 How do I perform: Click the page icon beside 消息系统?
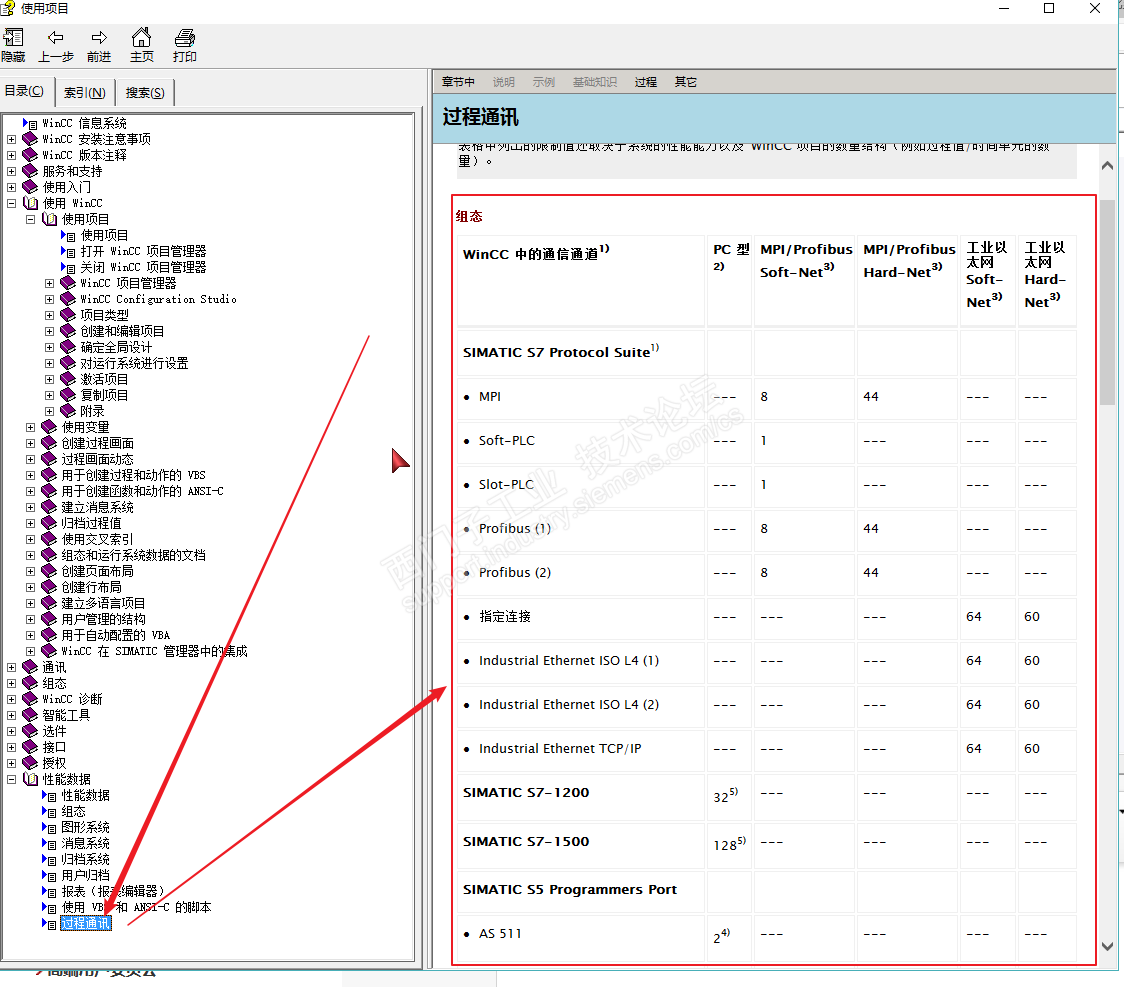pyautogui.click(x=49, y=844)
